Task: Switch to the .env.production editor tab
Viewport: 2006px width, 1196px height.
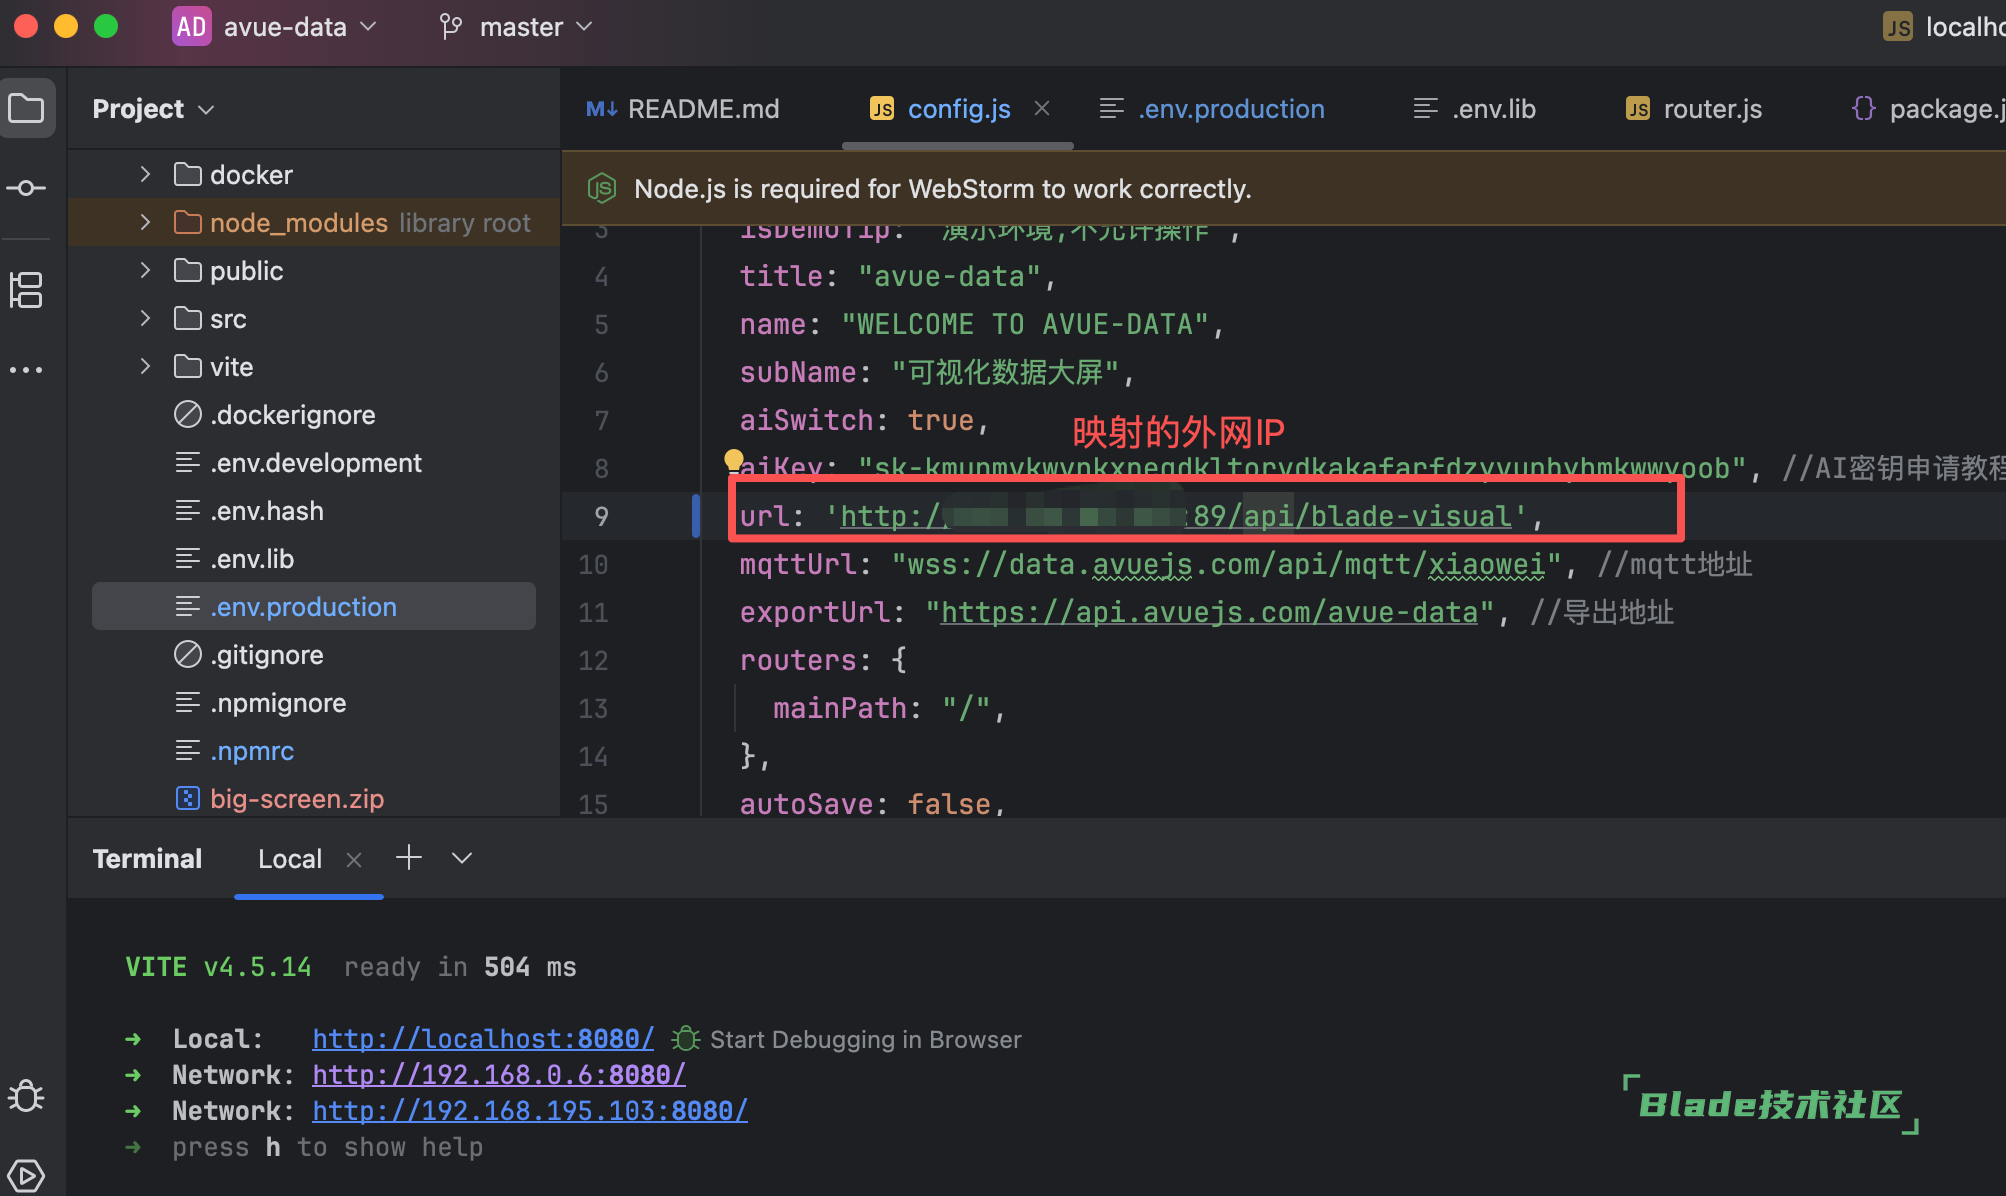Action: (1230, 109)
